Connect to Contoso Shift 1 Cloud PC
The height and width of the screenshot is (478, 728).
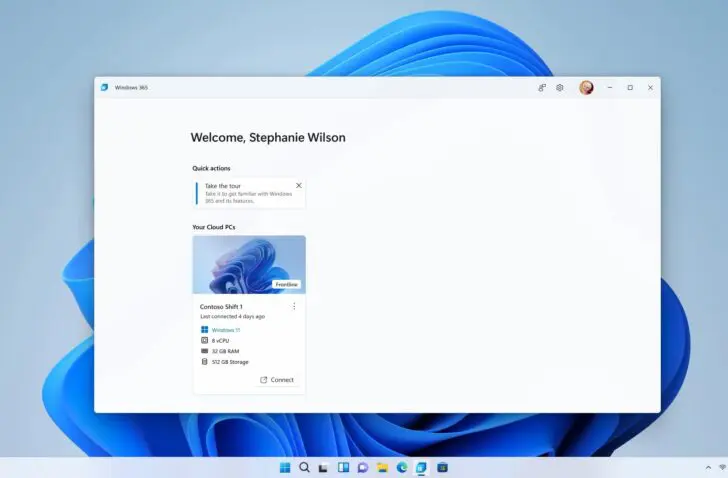coord(277,380)
